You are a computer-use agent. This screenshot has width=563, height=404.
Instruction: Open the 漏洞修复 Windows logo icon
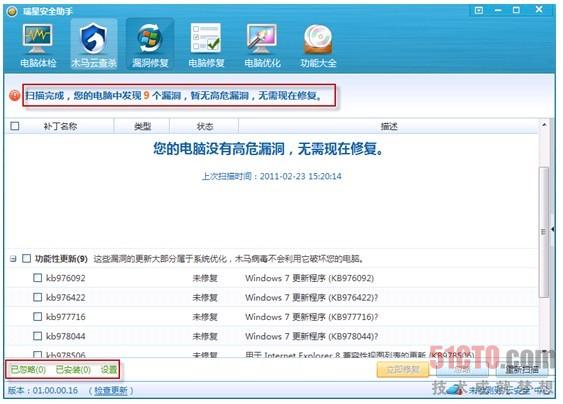(x=150, y=39)
